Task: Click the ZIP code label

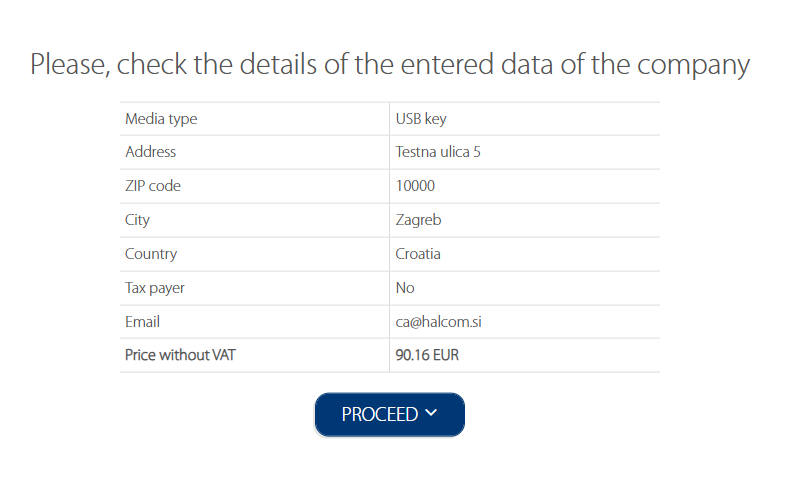Action: click(x=153, y=186)
